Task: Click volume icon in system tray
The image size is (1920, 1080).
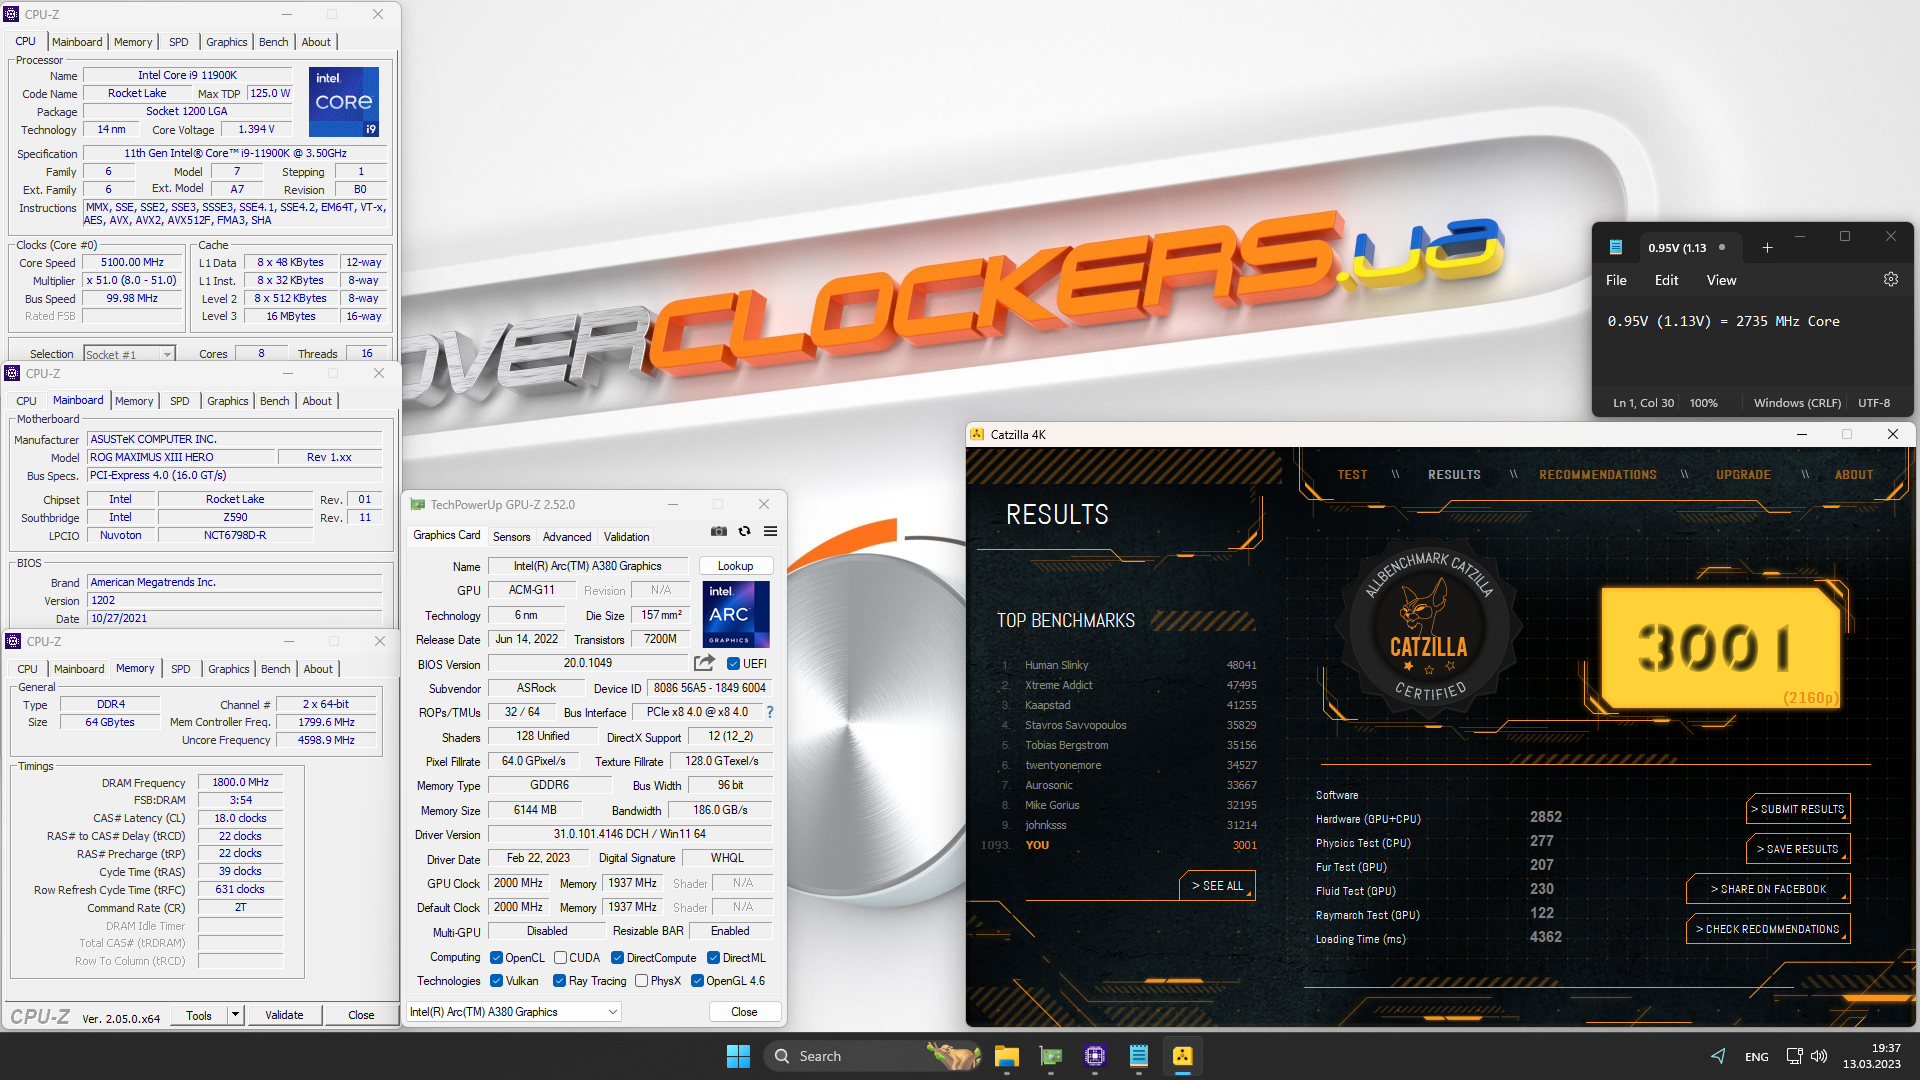Action: pos(1819,1056)
